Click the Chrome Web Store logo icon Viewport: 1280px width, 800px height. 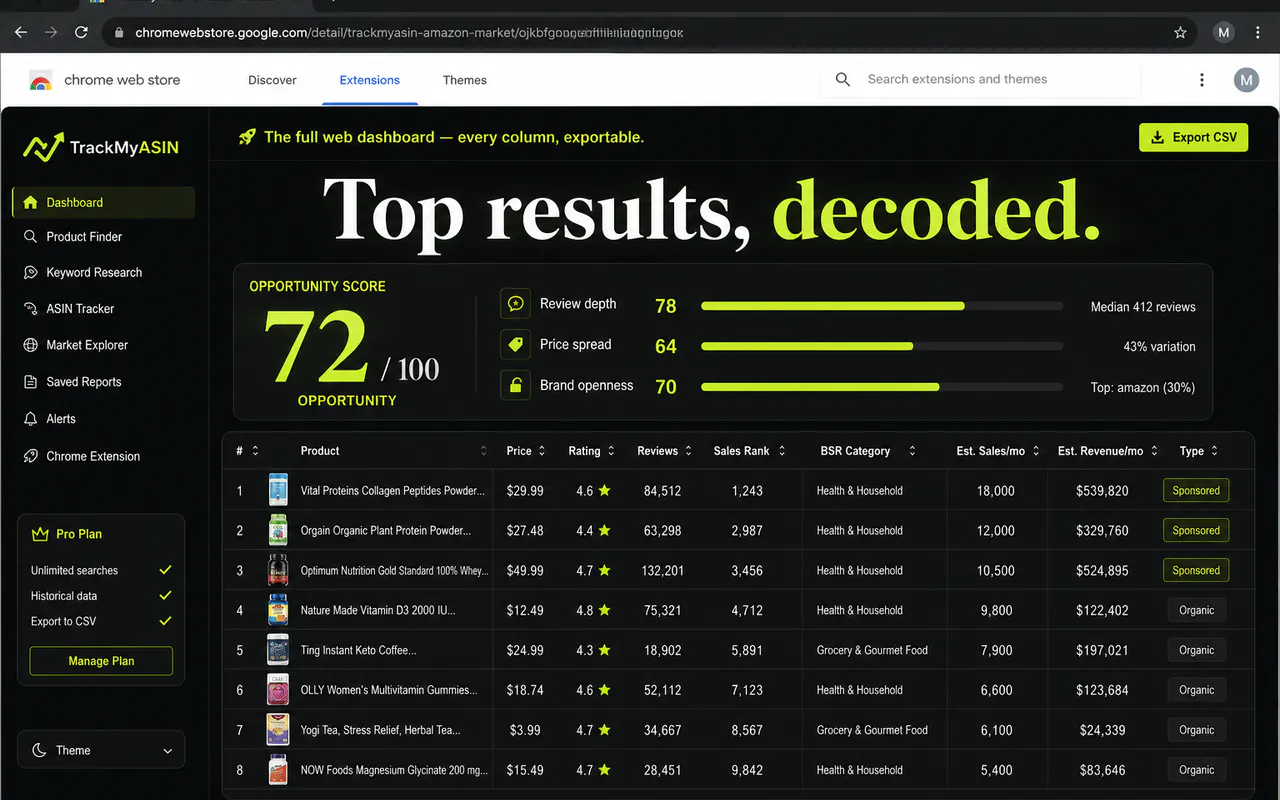point(41,80)
